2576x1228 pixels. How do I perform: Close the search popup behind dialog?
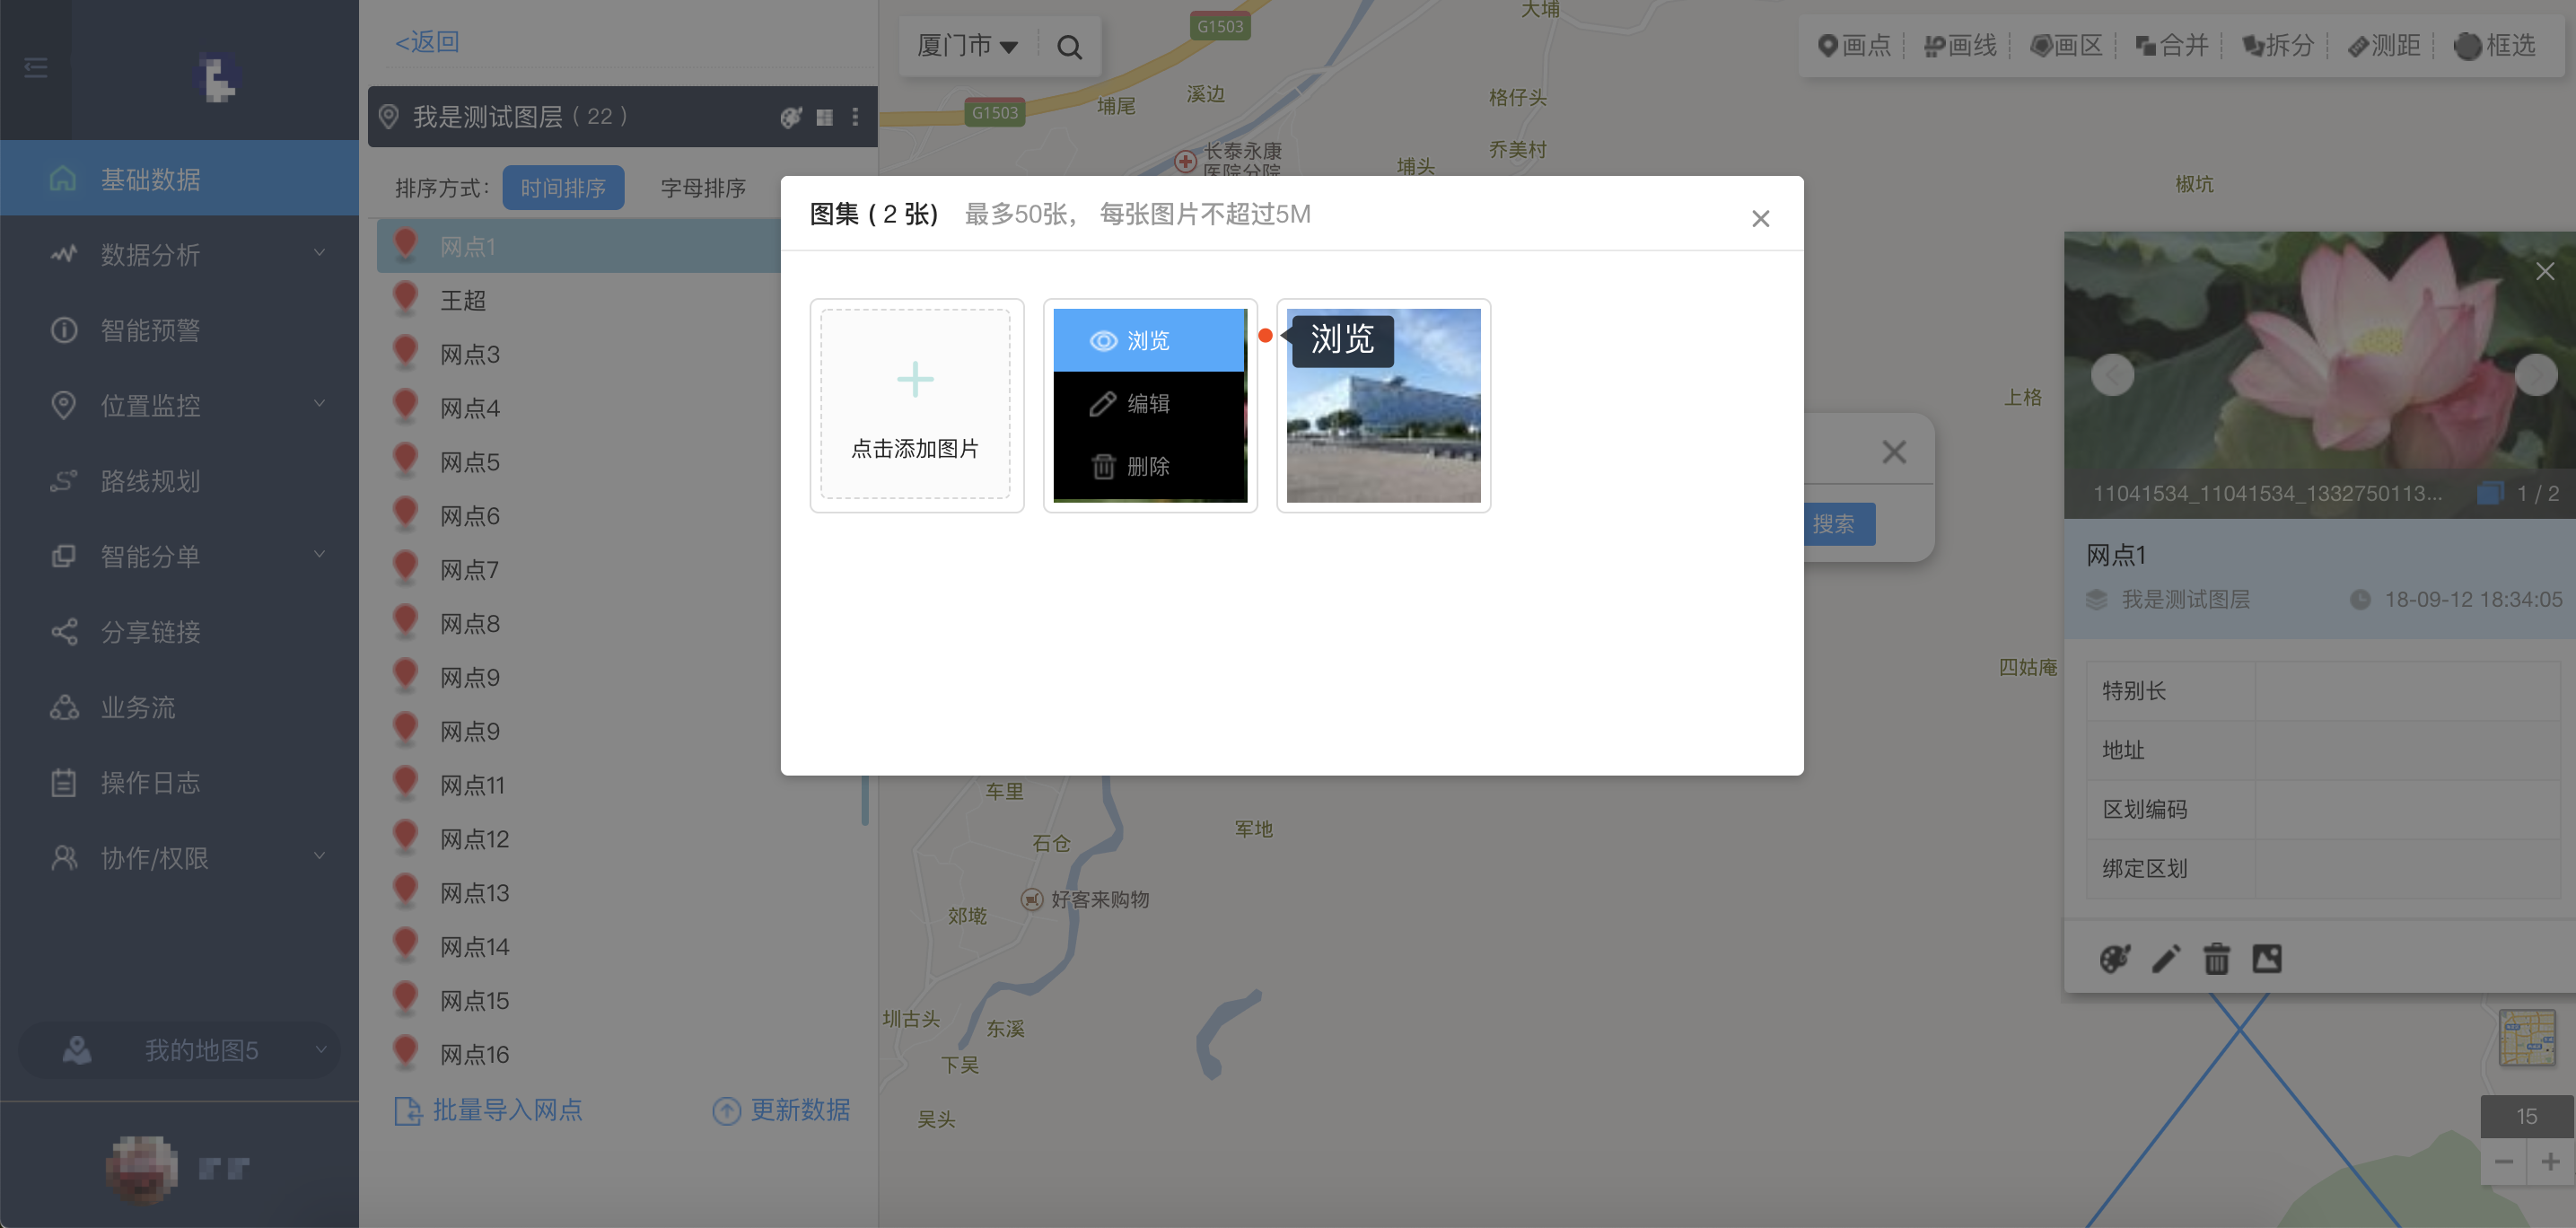coord(1894,451)
